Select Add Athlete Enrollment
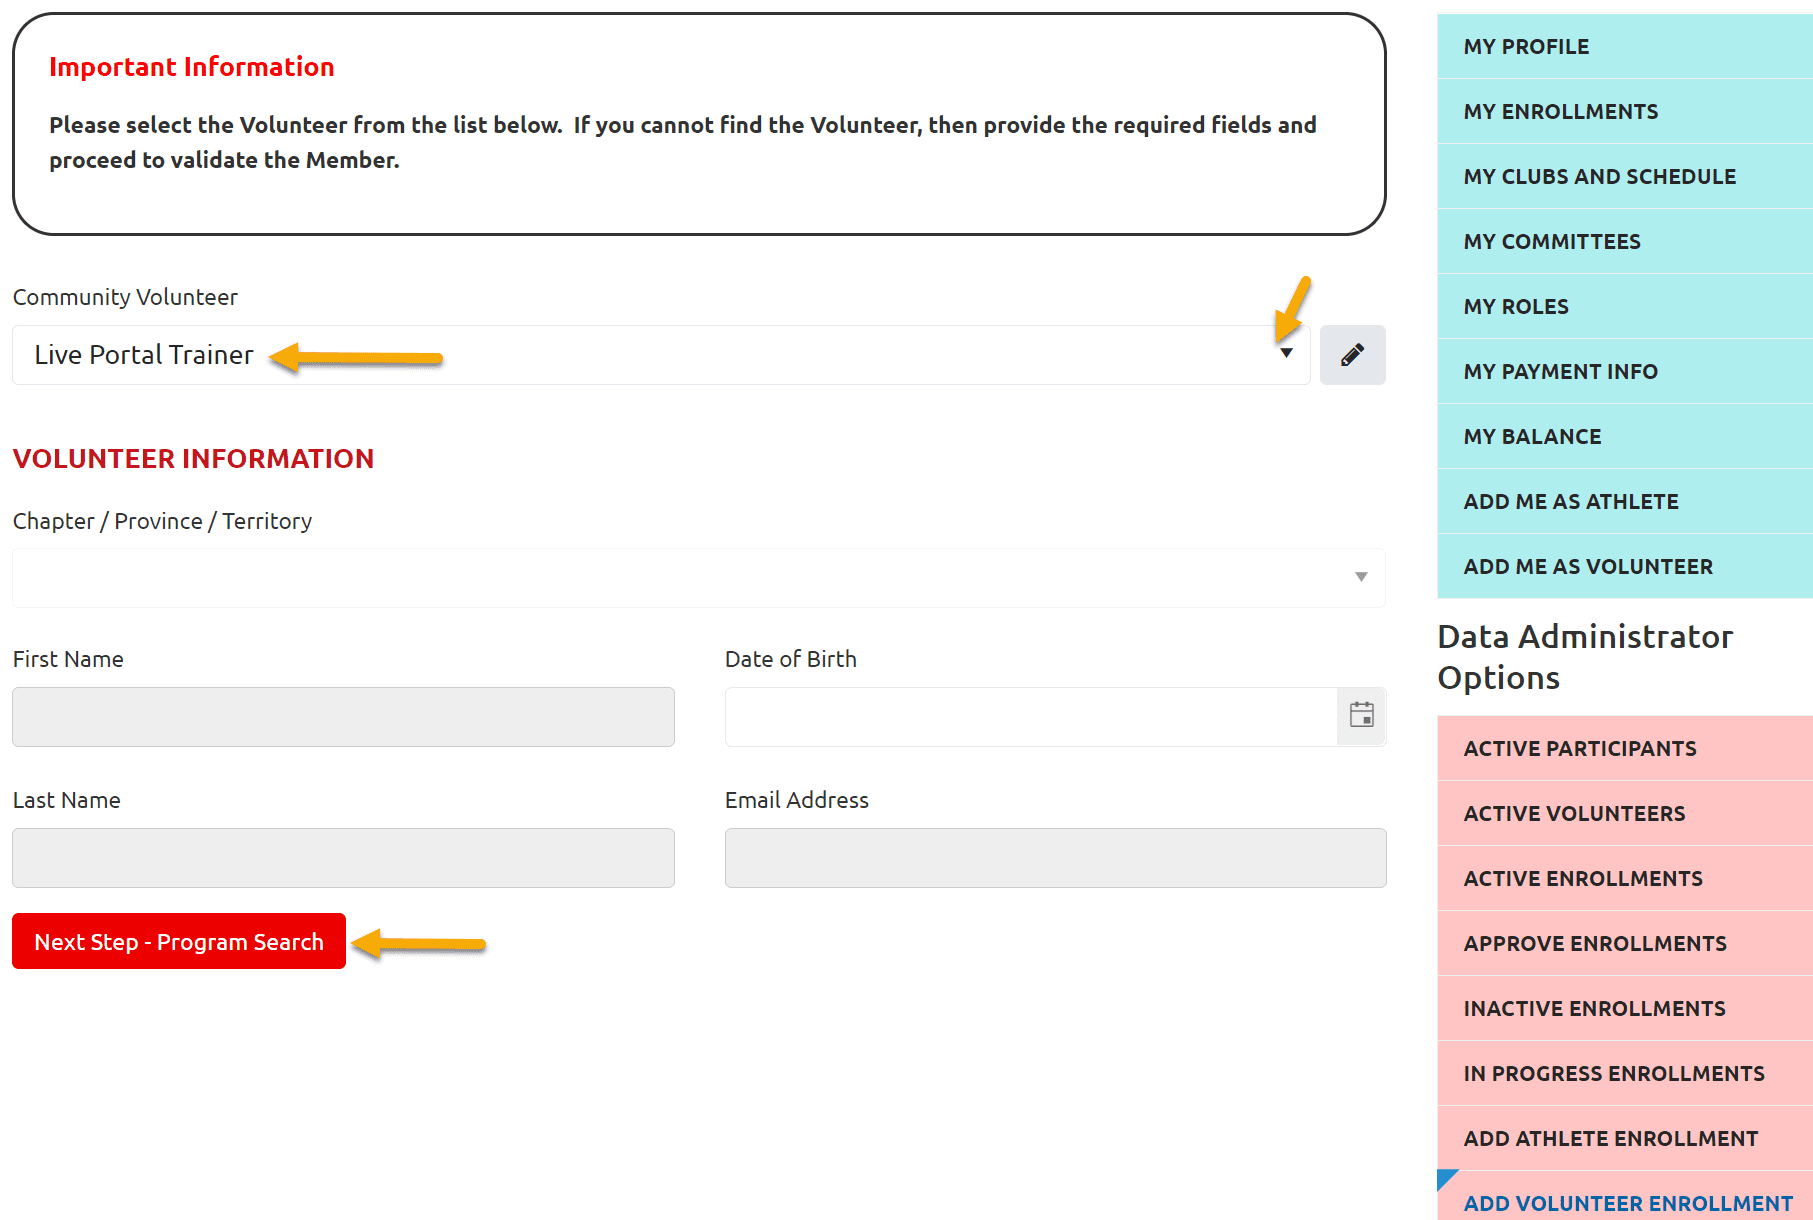1813x1220 pixels. pyautogui.click(x=1625, y=1138)
